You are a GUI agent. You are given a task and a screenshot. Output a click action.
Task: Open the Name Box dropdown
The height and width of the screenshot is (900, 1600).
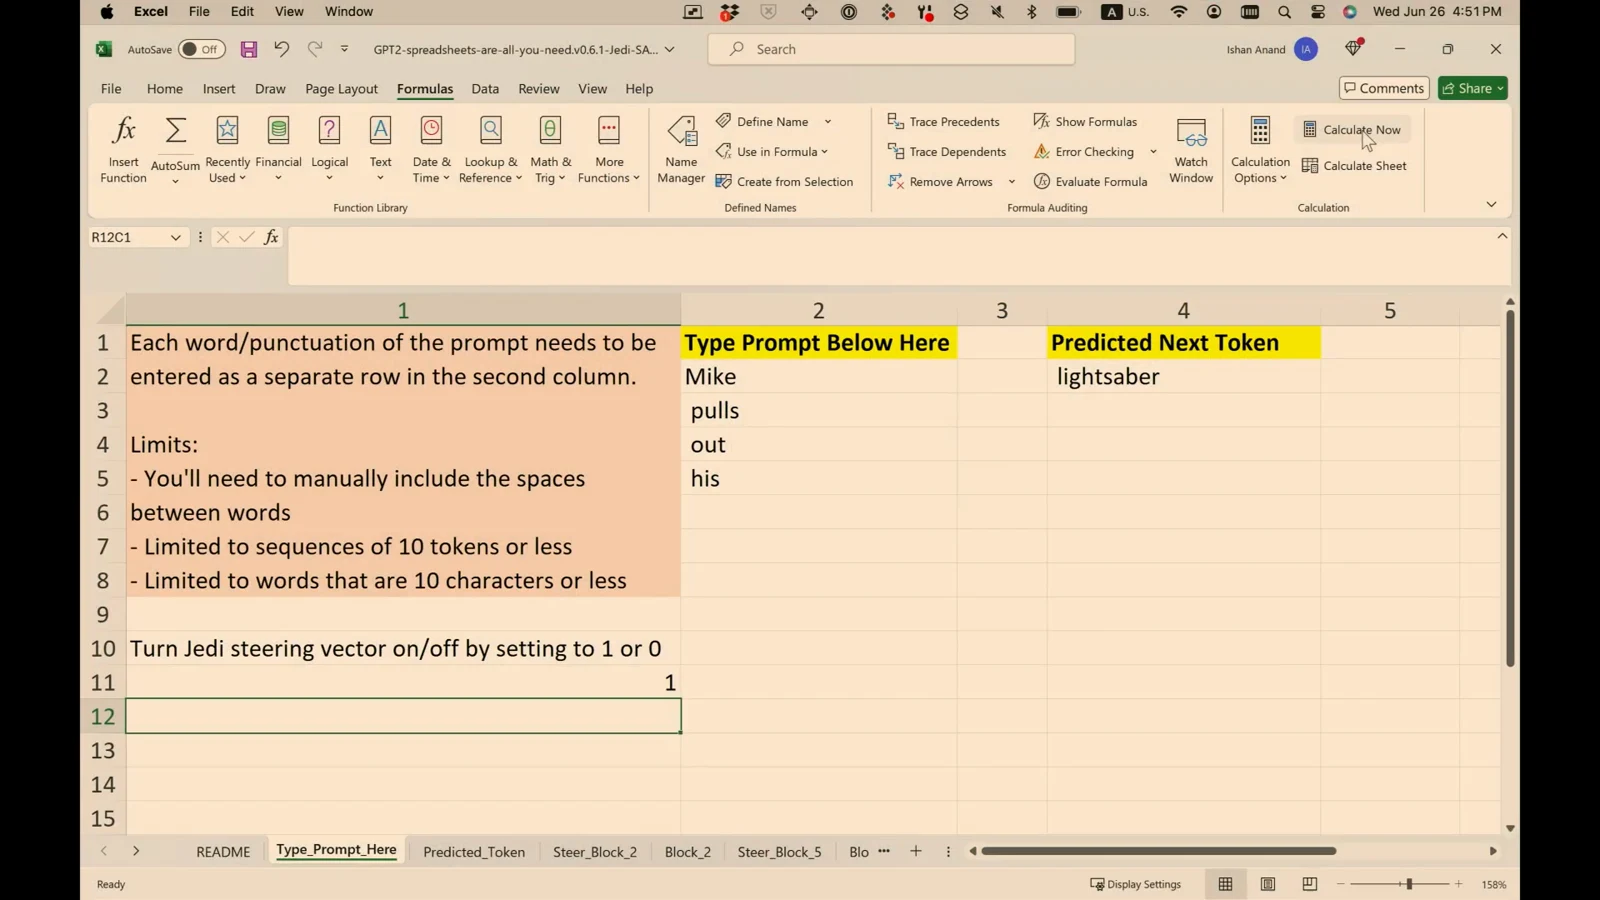176,237
